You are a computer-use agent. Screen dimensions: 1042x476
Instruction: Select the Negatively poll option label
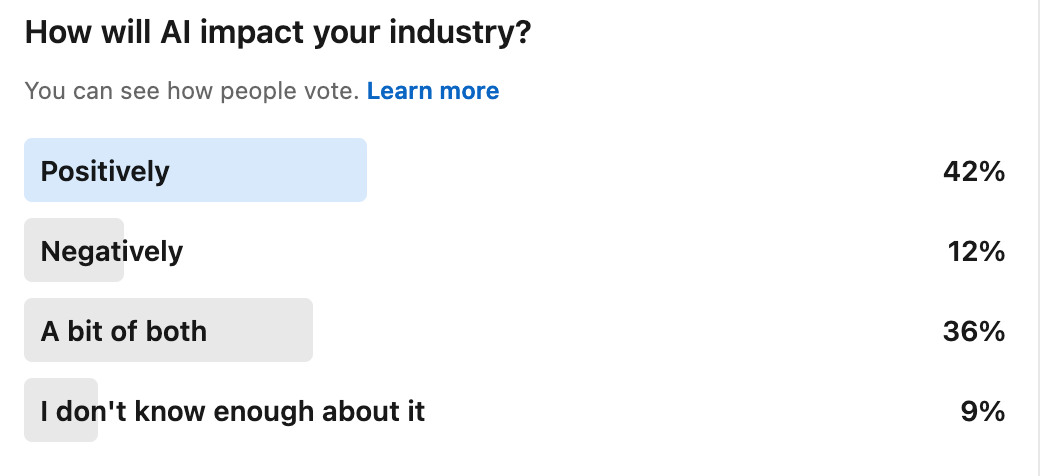click(112, 251)
